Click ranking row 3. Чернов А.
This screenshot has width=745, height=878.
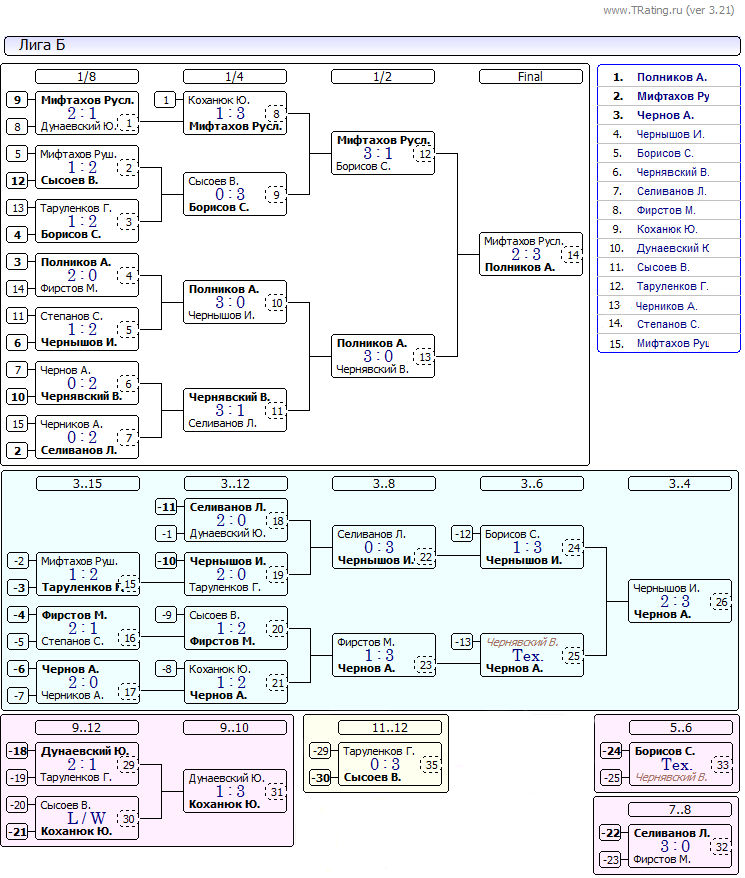669,115
